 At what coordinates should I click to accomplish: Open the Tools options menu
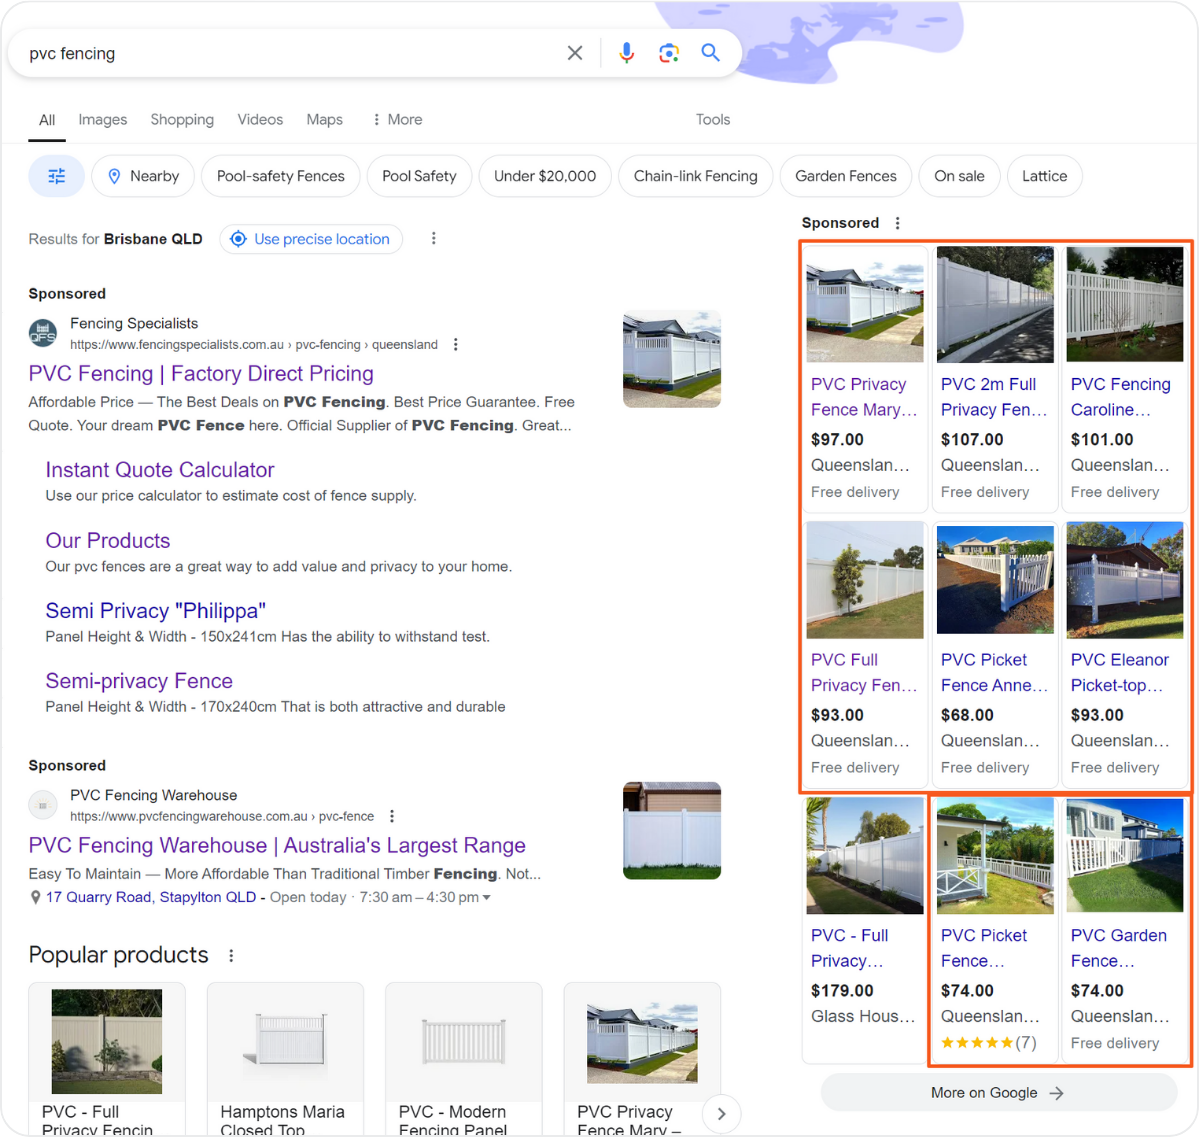coord(713,119)
